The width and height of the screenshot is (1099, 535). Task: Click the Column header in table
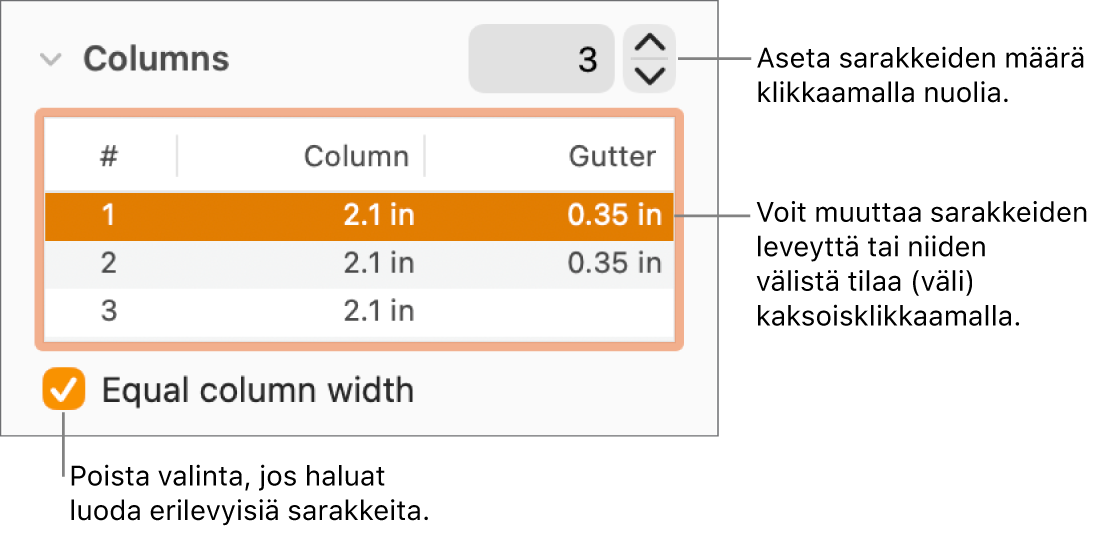tap(356, 156)
